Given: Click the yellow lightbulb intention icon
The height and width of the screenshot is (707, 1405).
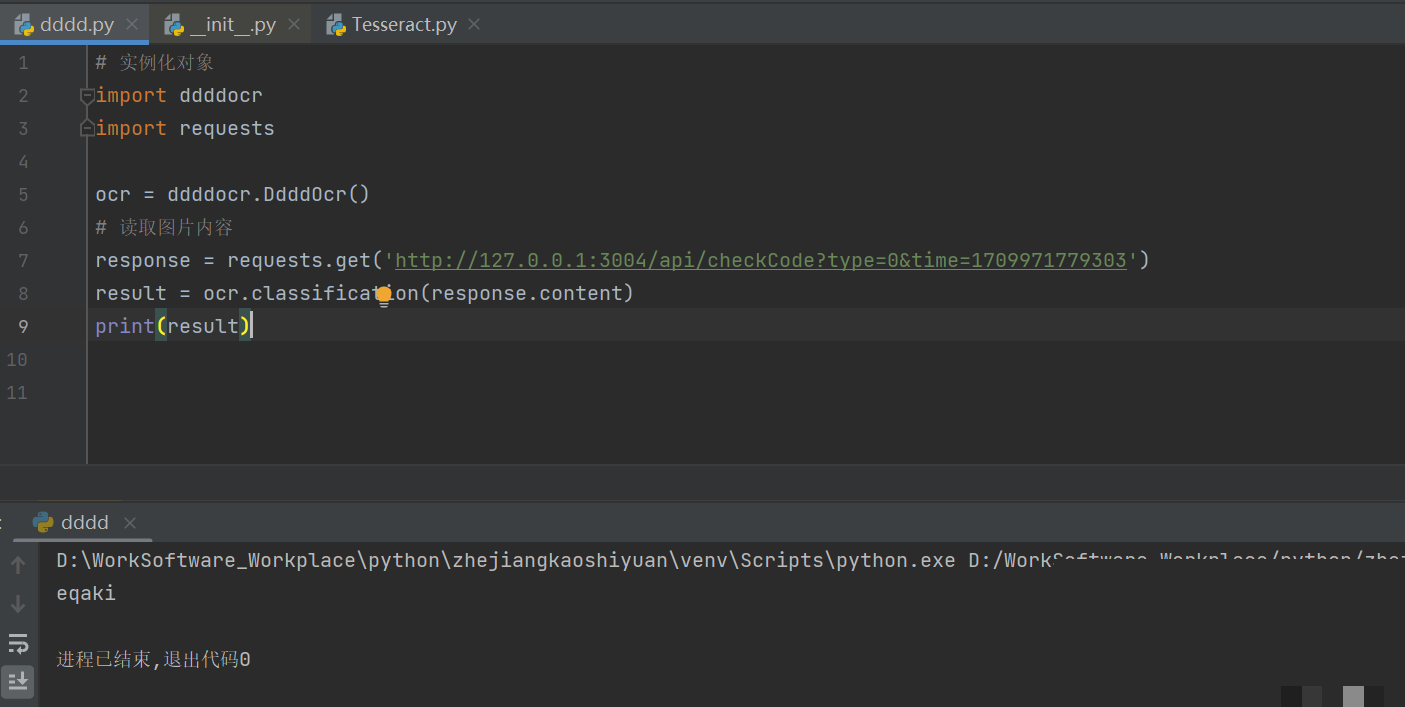Looking at the screenshot, I should pos(384,295).
